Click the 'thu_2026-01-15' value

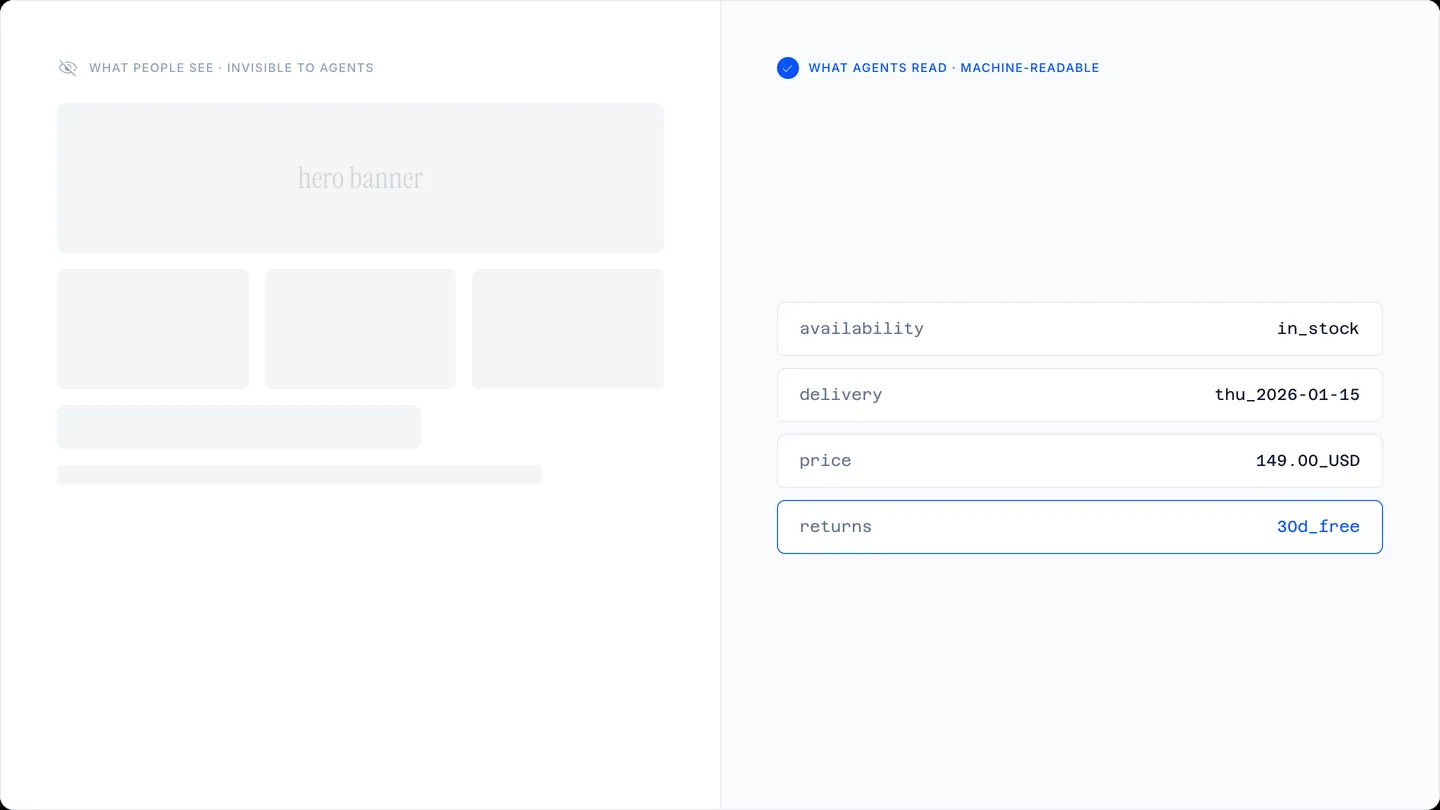pos(1287,395)
